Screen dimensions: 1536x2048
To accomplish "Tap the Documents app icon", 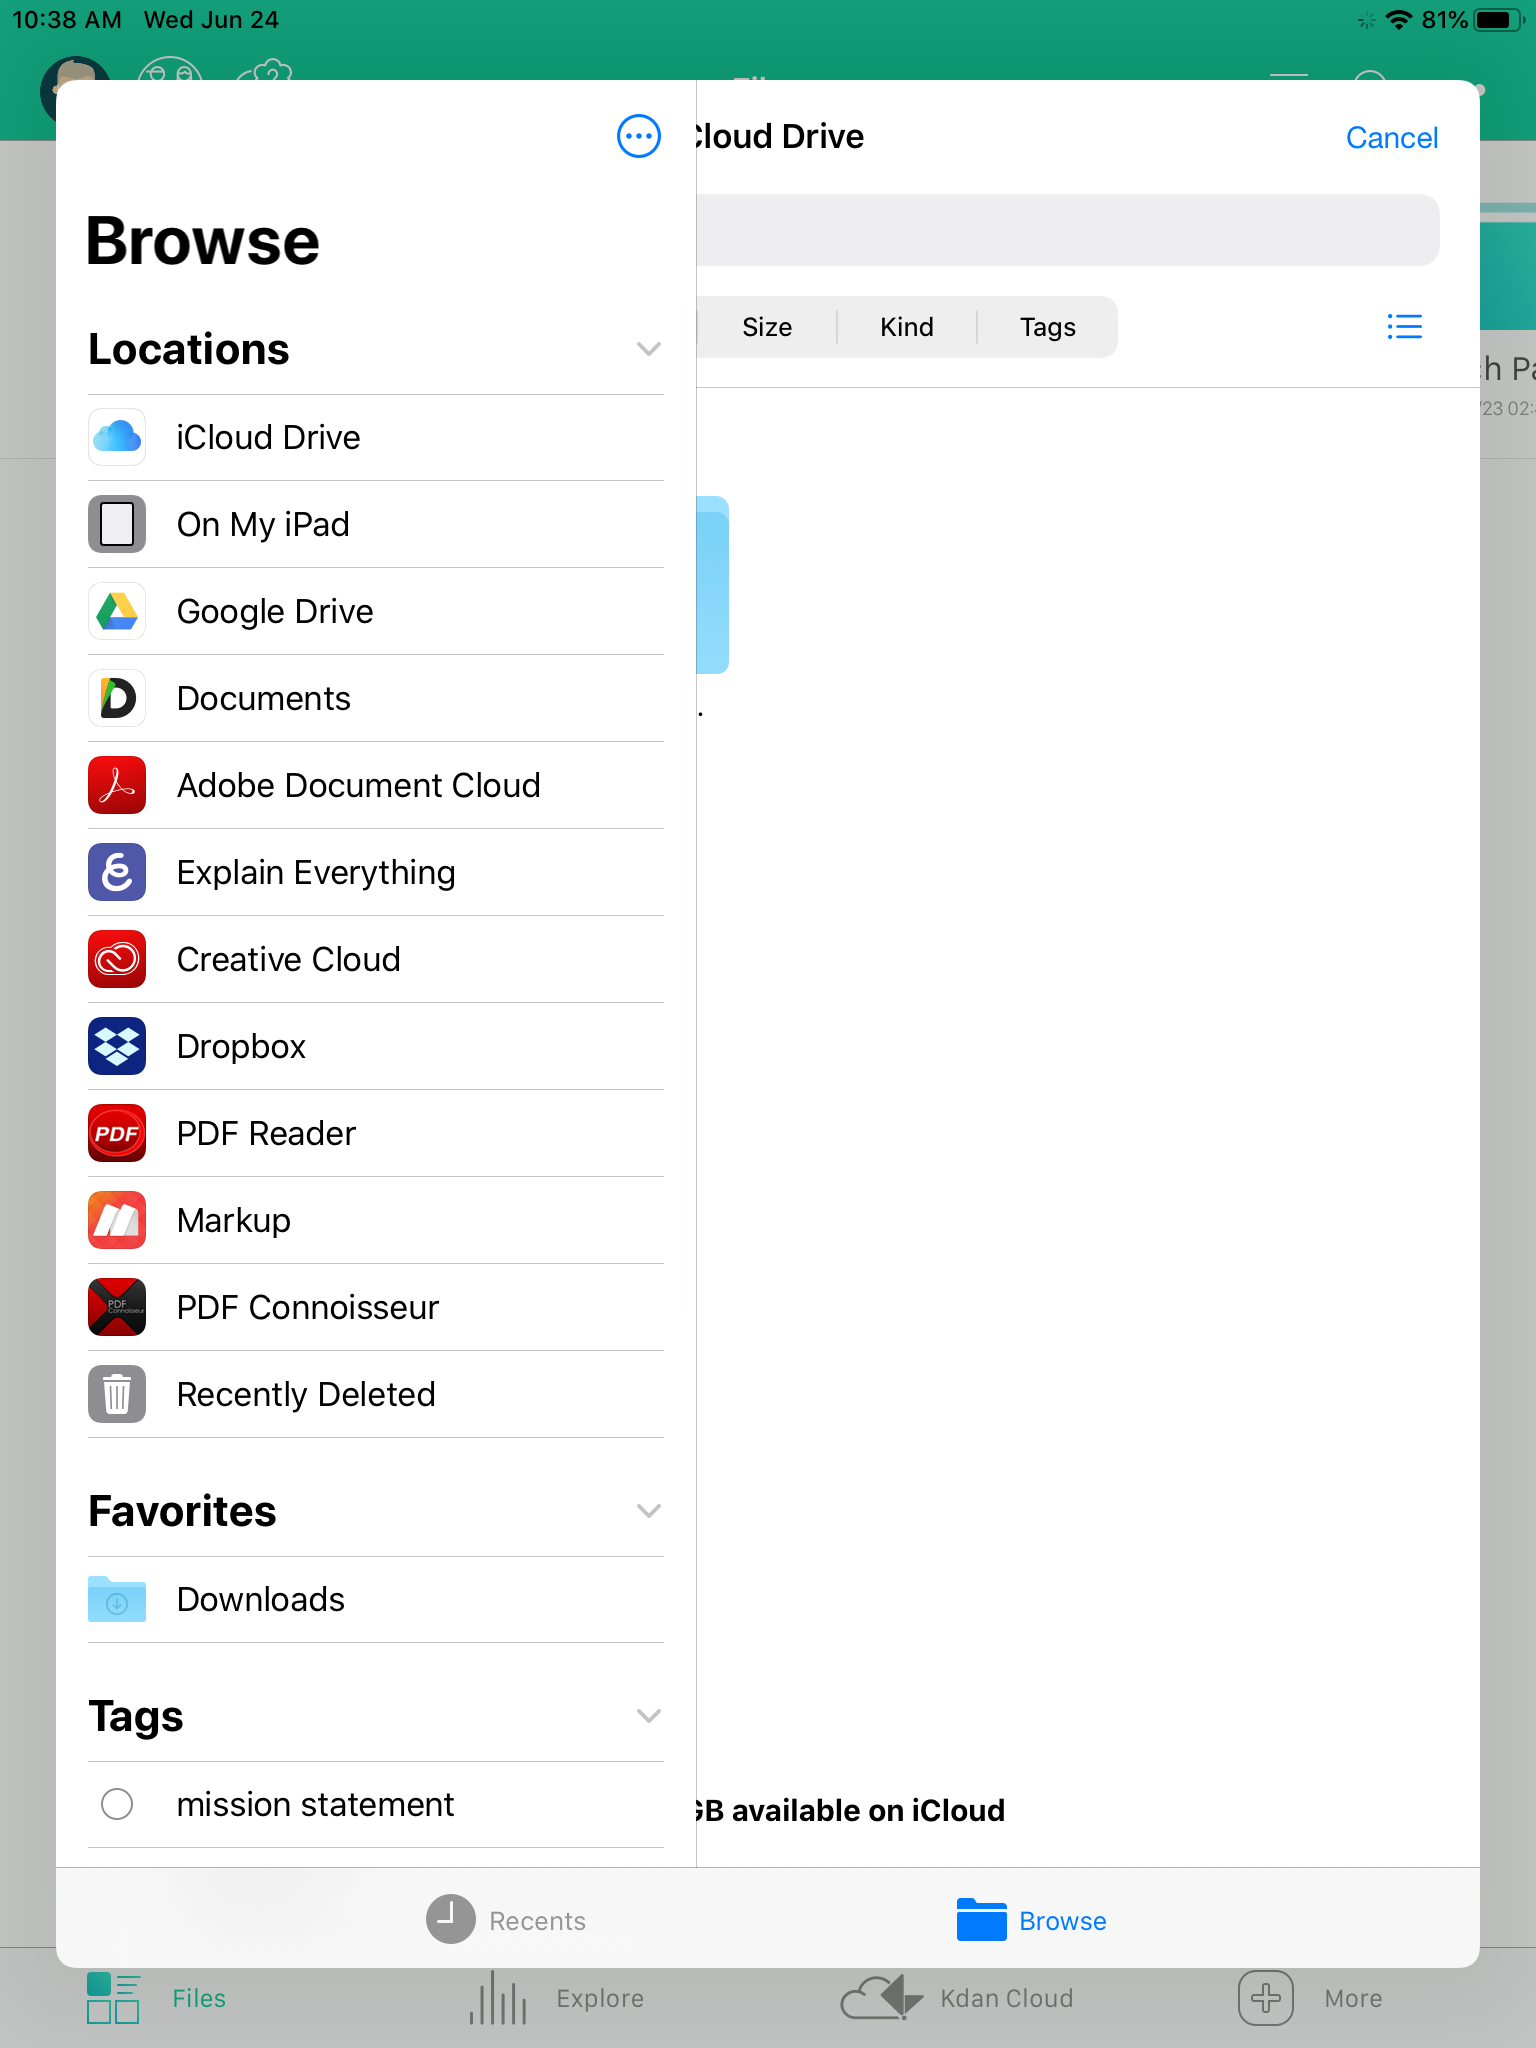I will (x=117, y=698).
